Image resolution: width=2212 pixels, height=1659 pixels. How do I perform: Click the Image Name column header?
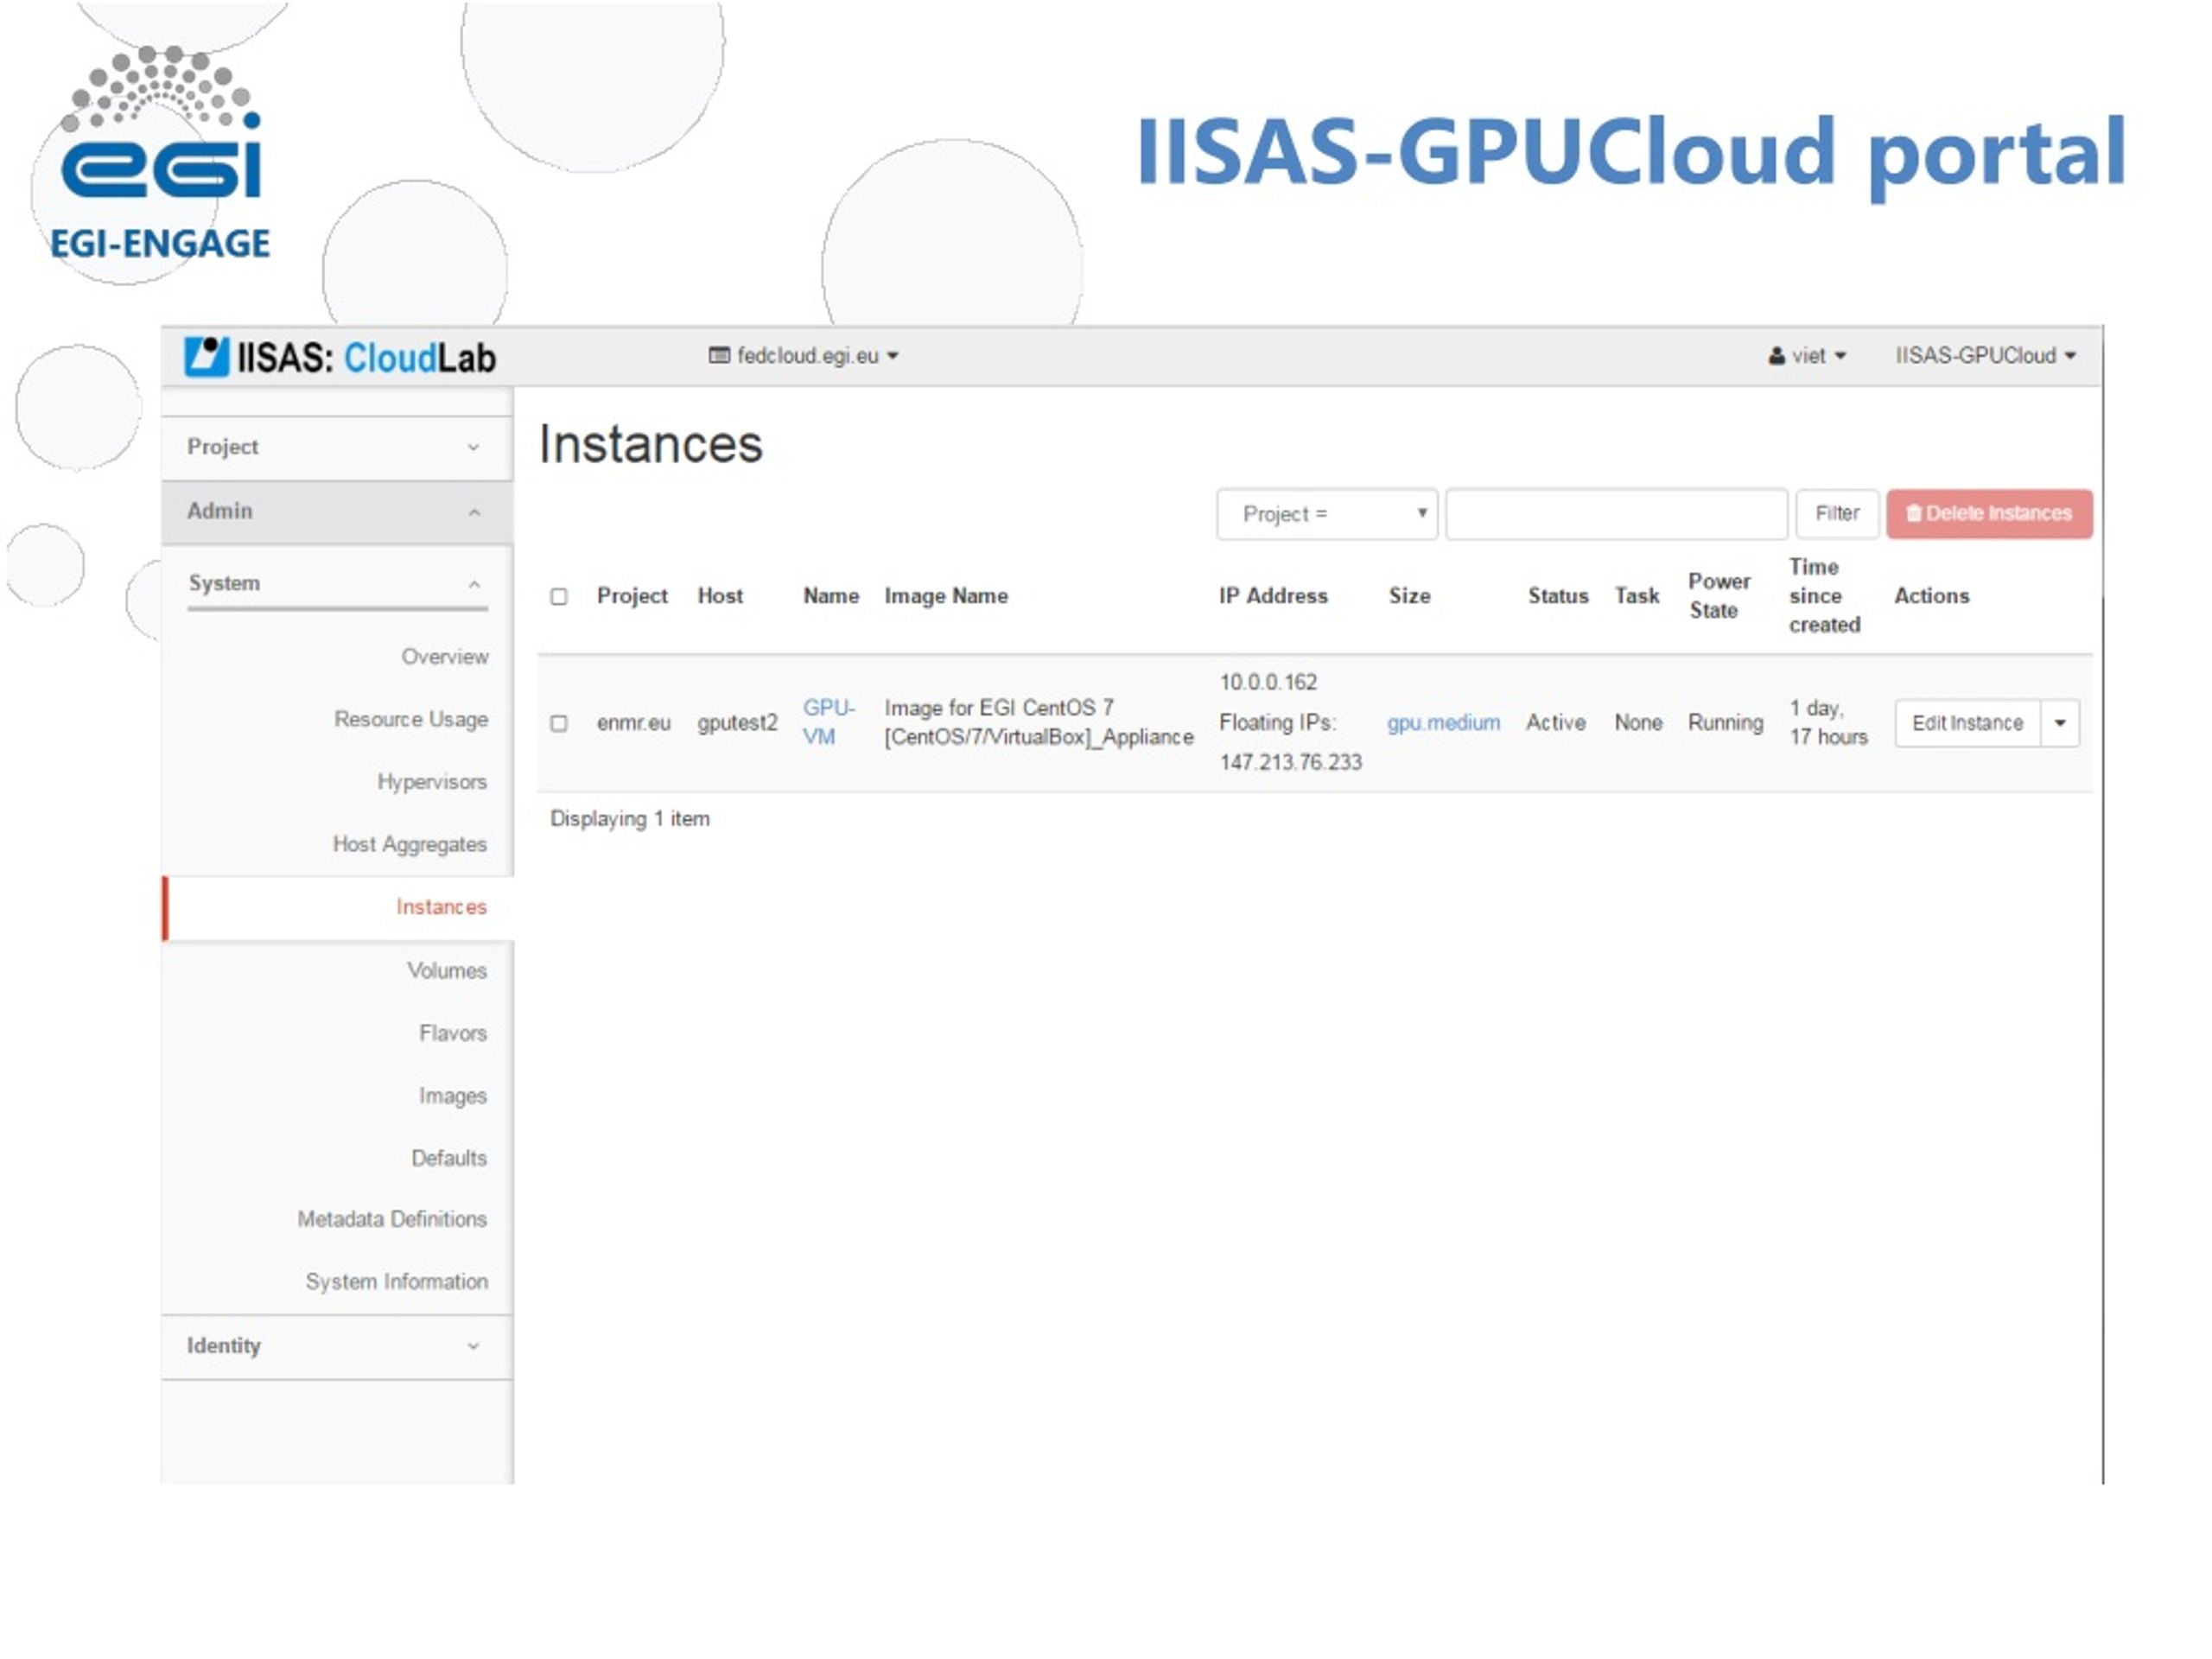pyautogui.click(x=946, y=596)
